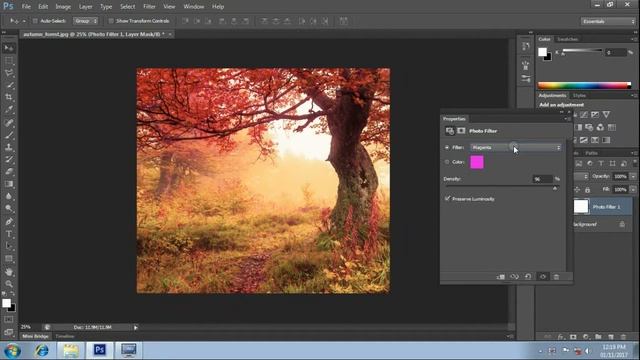This screenshot has height=360, width=640.
Task: Toggle layer visibility eye in Properties panel footer
Action: pos(543,277)
